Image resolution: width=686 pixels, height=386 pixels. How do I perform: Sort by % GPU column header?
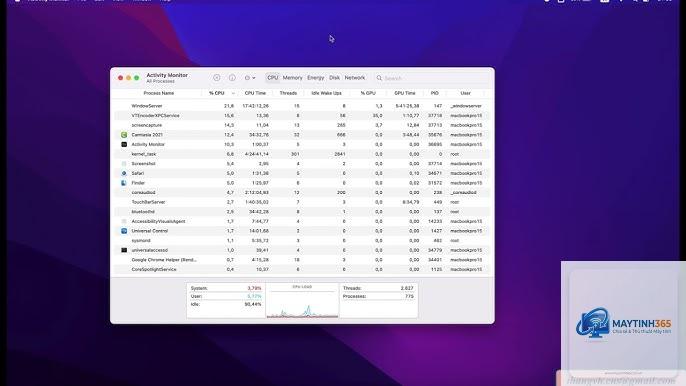[x=368, y=93]
